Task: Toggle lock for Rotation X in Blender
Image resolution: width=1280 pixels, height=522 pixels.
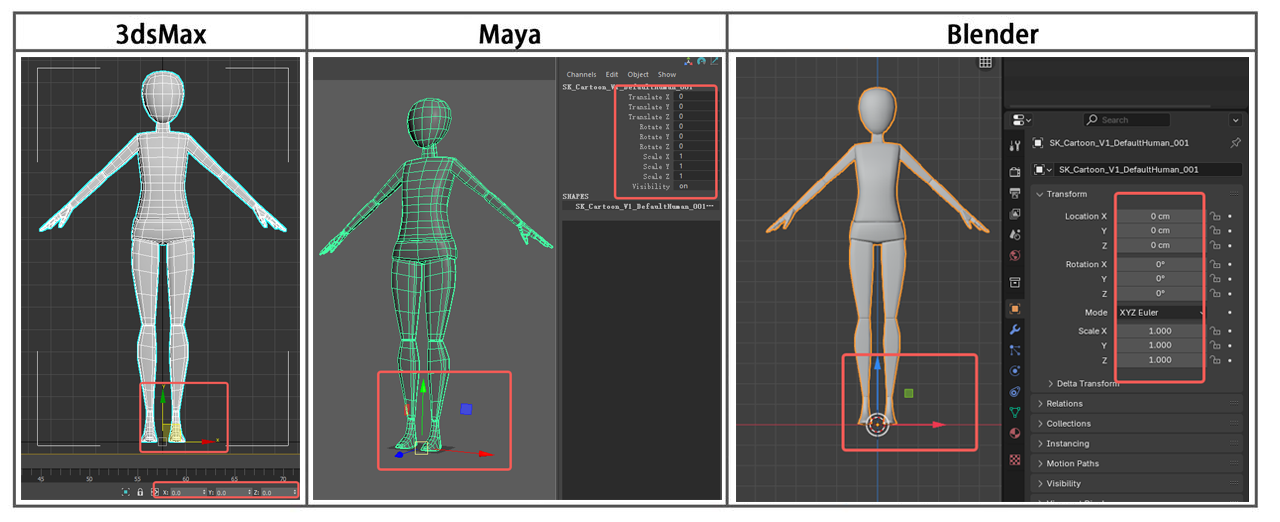Action: [1215, 264]
